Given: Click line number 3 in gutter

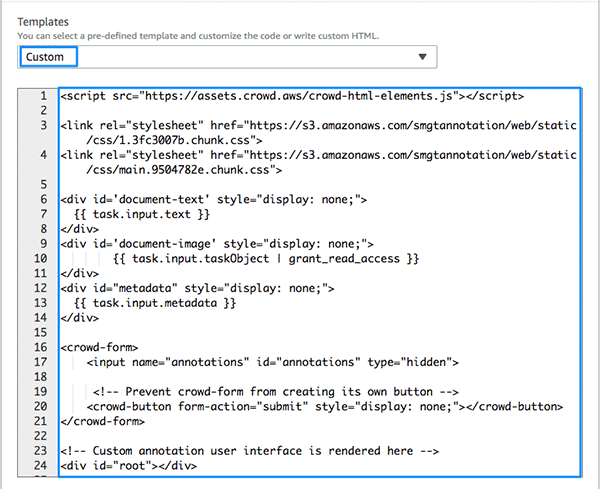Looking at the screenshot, I should click(x=44, y=126).
